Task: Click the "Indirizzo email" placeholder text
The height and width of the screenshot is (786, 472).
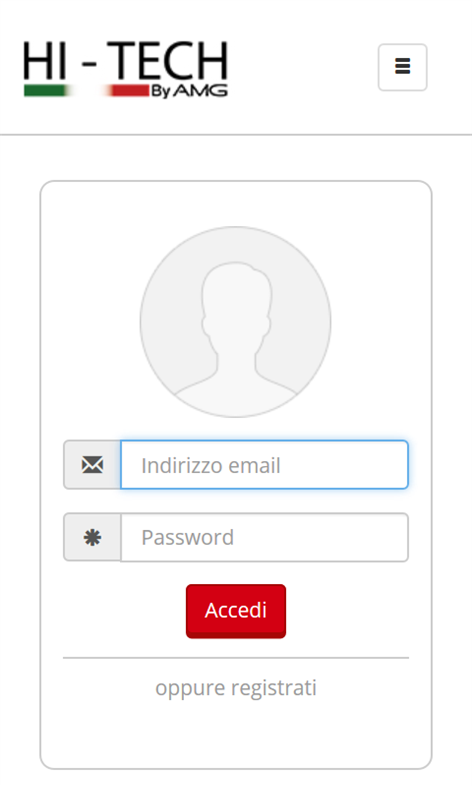Action: [210, 466]
